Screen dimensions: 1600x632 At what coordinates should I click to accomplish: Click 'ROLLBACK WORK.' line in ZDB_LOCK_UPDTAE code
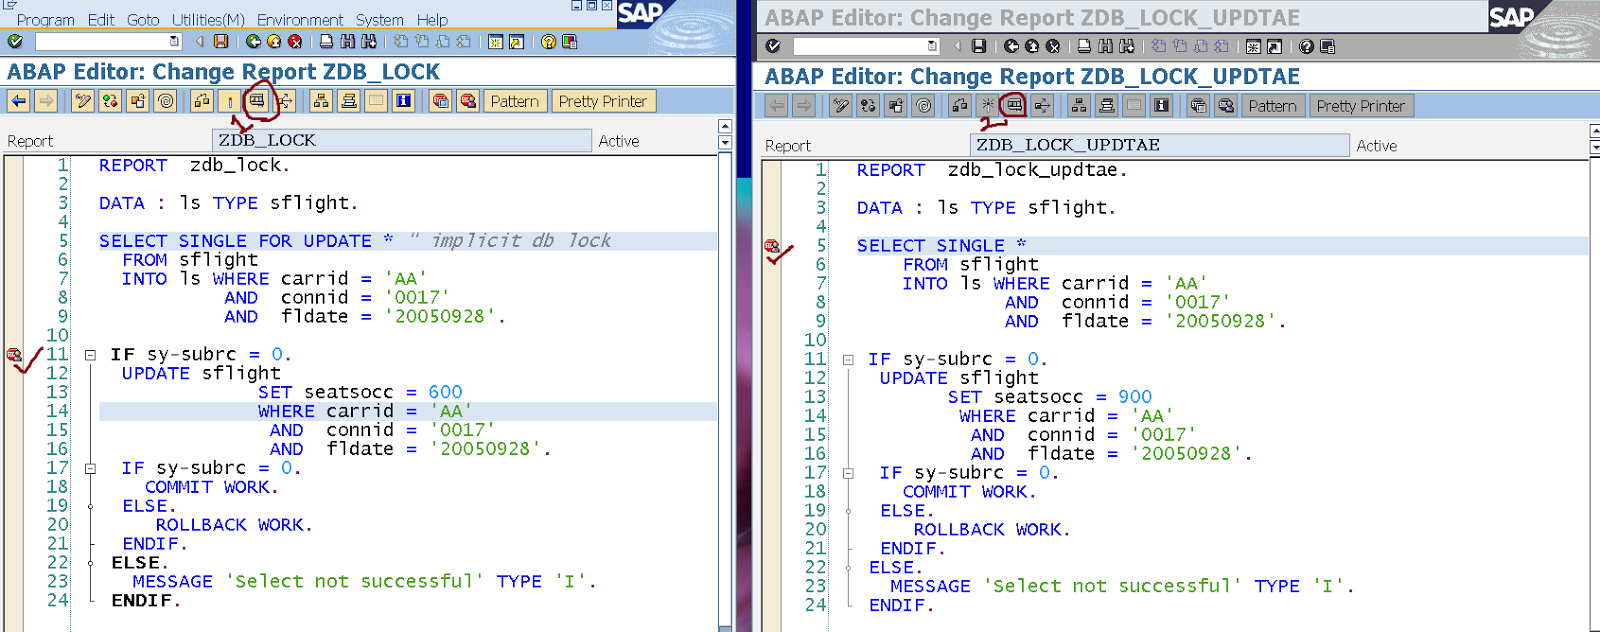(x=991, y=530)
